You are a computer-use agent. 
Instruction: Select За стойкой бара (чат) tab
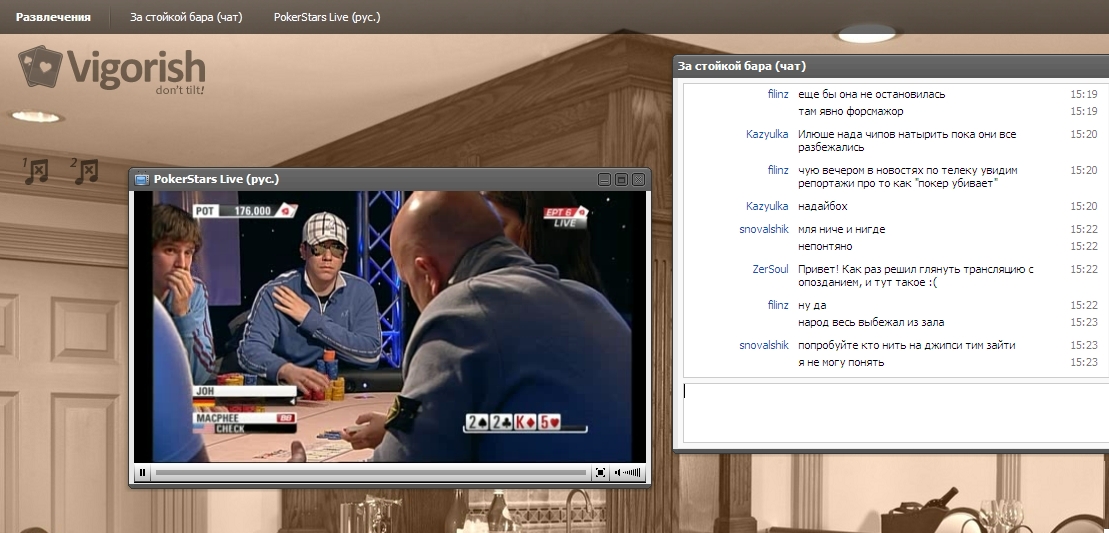[186, 17]
